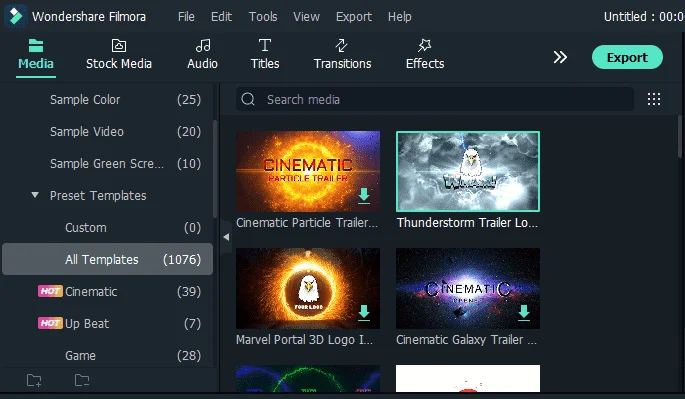
Task: Select Sample Video folder
Action: pyautogui.click(x=107, y=132)
